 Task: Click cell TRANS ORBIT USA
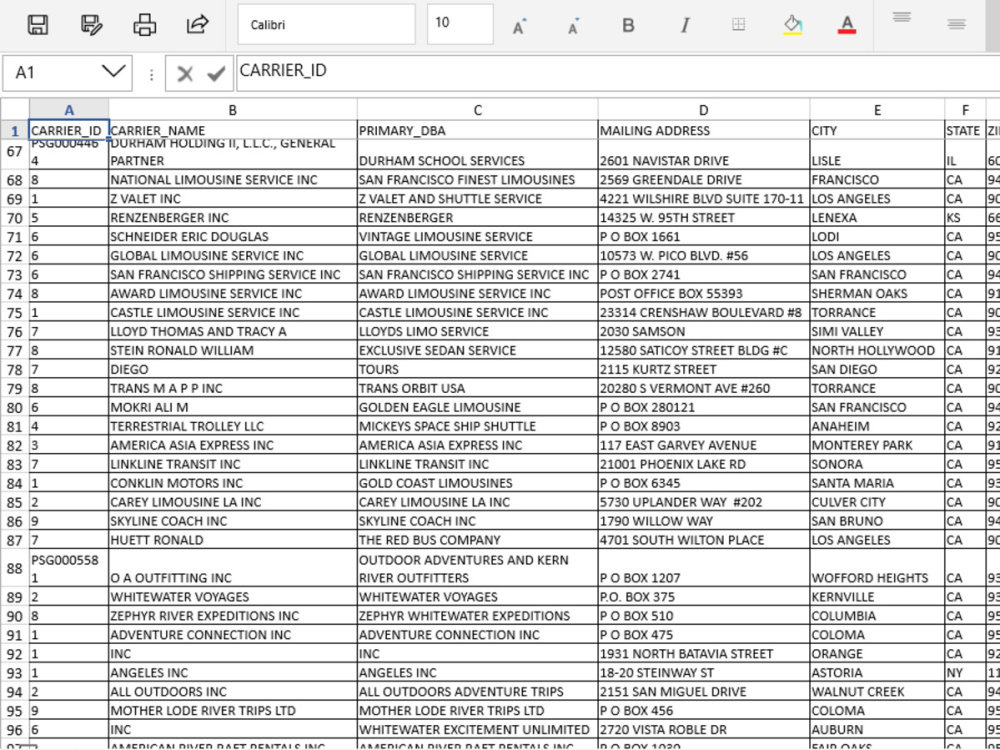click(478, 388)
